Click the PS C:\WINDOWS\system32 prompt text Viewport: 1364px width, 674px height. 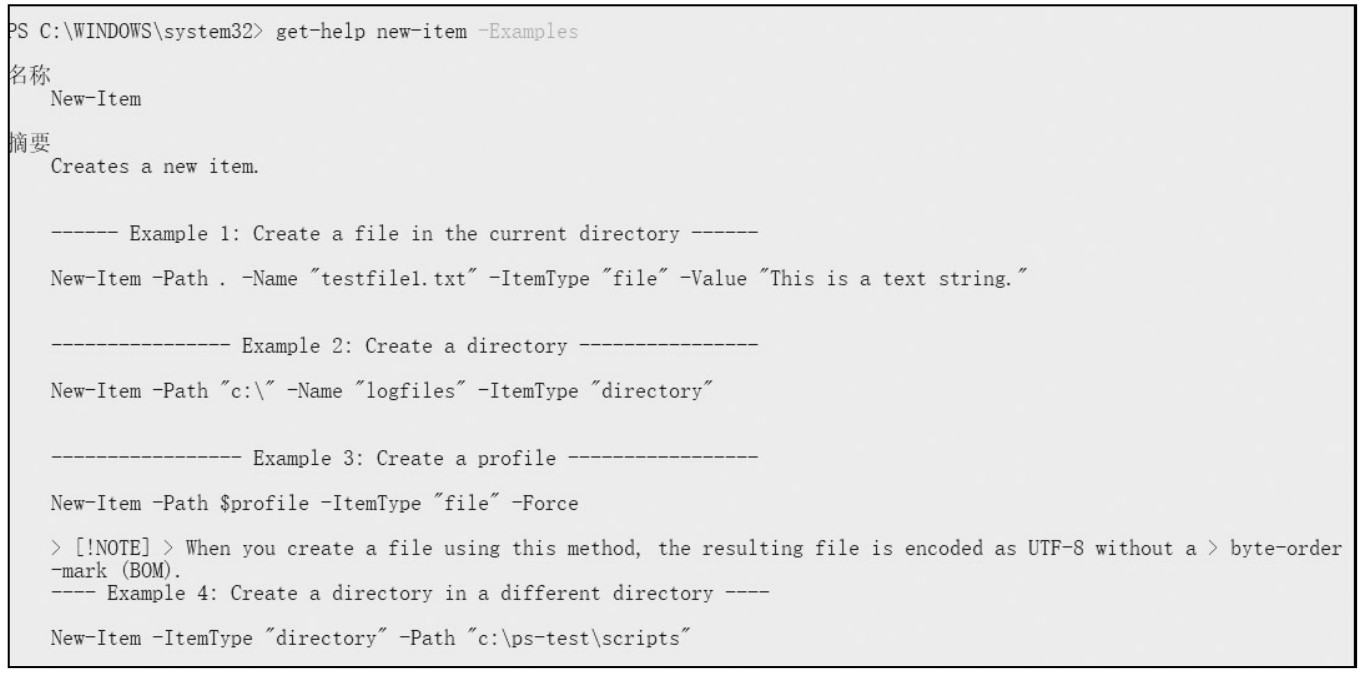[130, 32]
